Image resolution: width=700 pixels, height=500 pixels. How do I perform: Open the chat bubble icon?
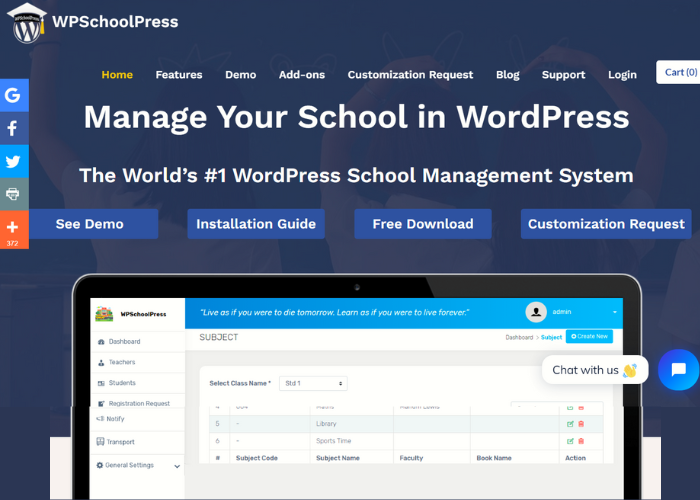click(x=678, y=370)
